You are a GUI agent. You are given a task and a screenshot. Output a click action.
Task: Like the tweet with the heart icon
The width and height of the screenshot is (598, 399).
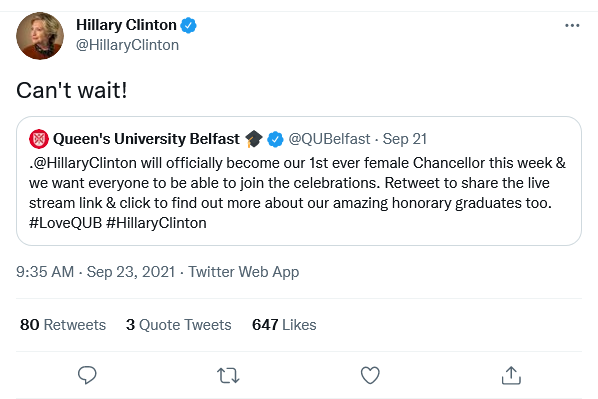click(x=370, y=375)
